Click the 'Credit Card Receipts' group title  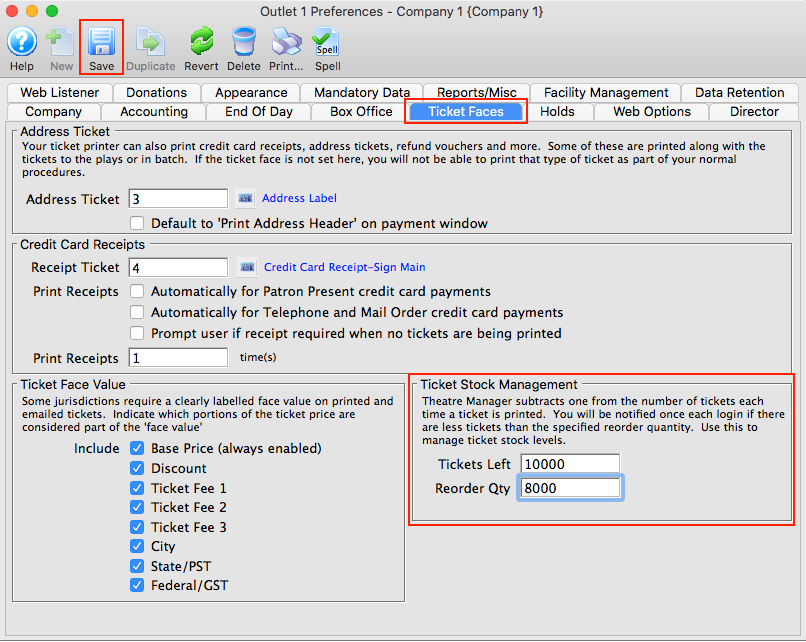coord(82,244)
